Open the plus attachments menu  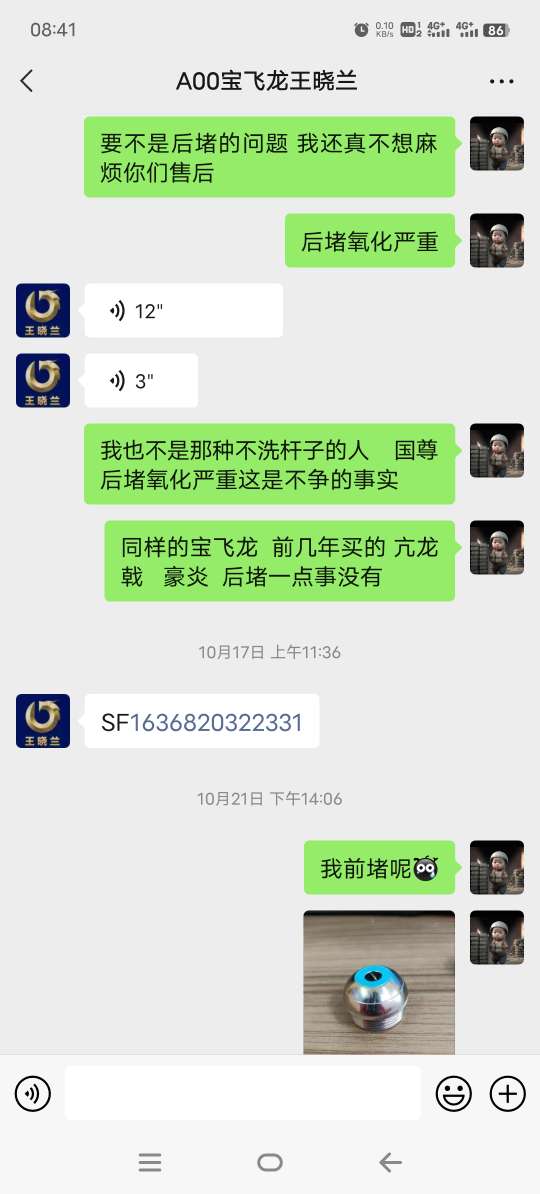click(507, 1094)
